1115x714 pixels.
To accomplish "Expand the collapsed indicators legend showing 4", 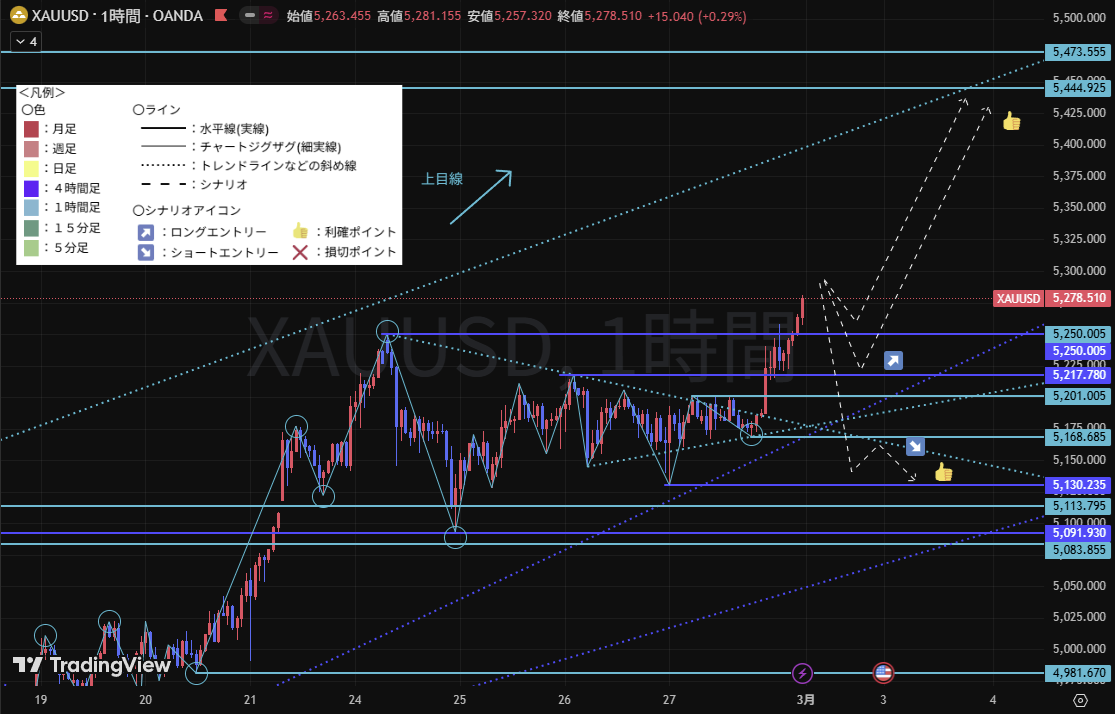I will pyautogui.click(x=25, y=42).
